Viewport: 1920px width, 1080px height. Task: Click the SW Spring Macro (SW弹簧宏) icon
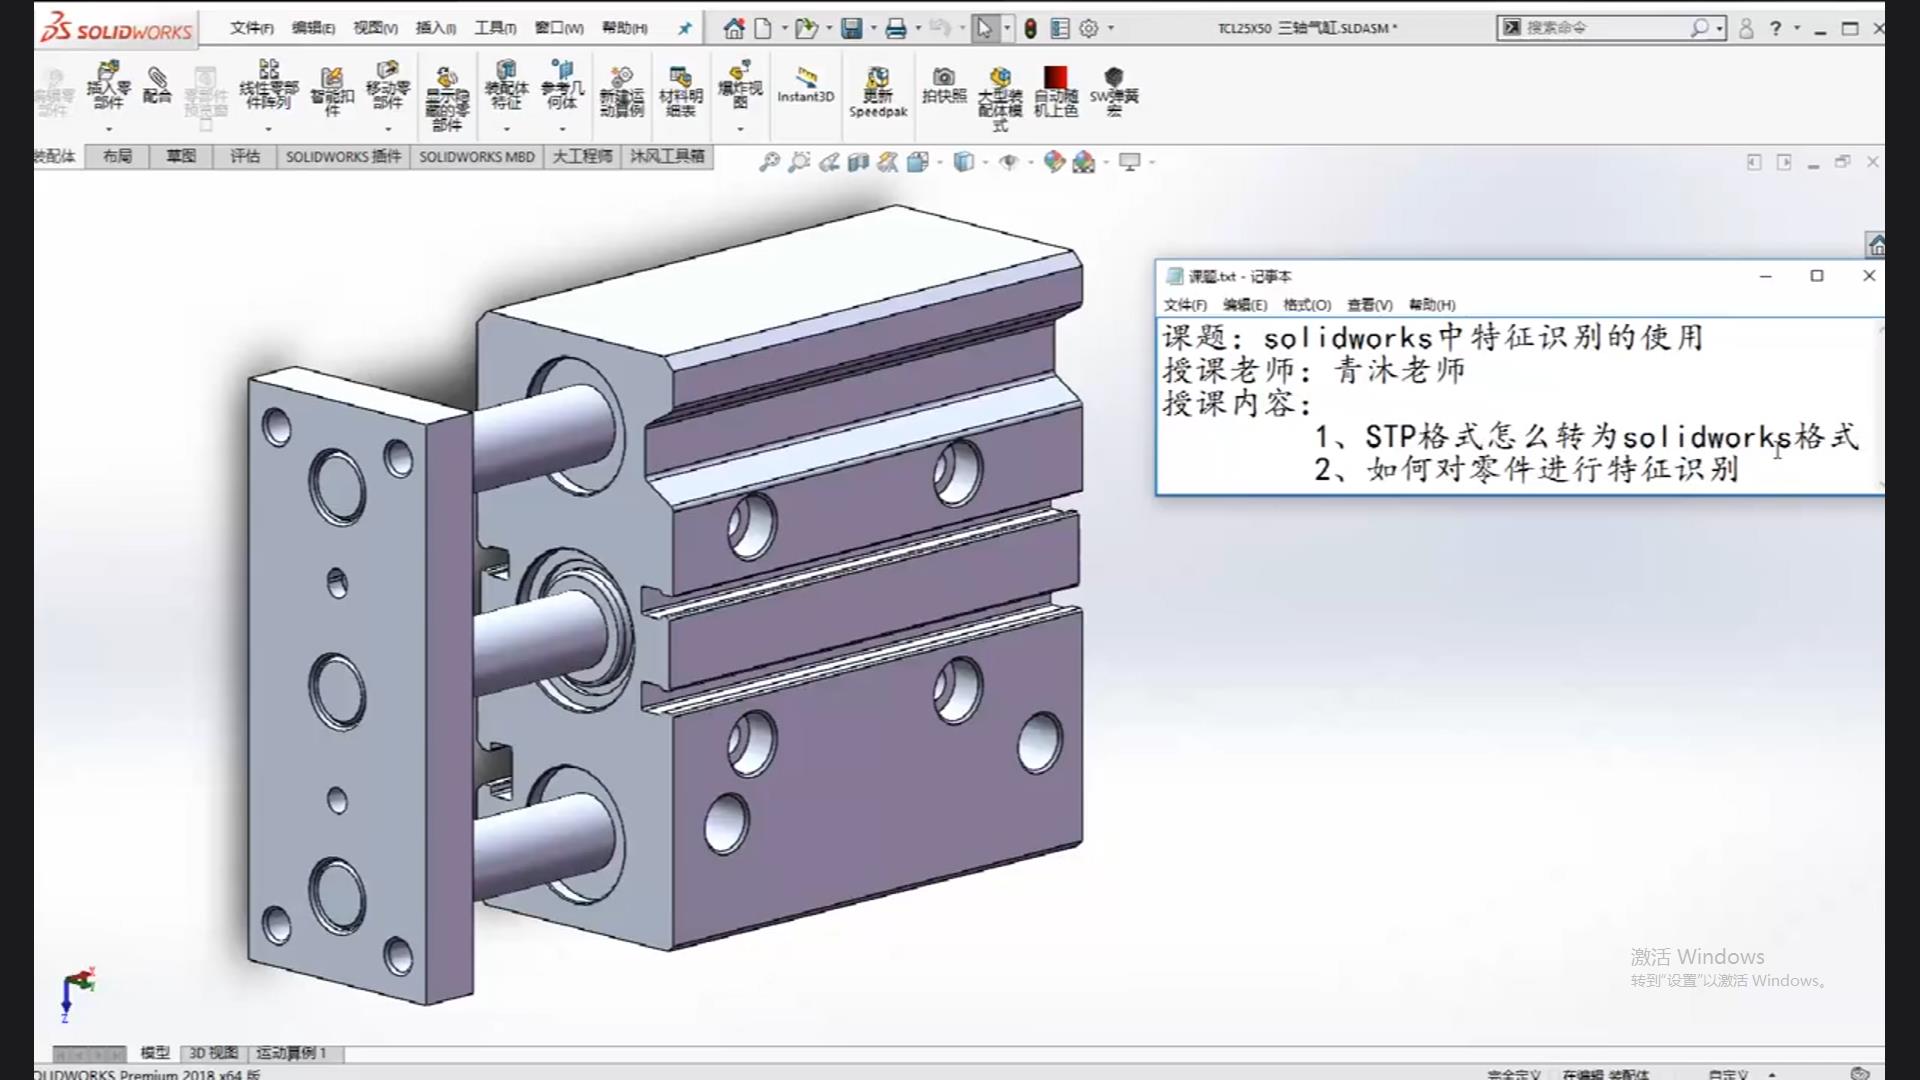(1114, 90)
